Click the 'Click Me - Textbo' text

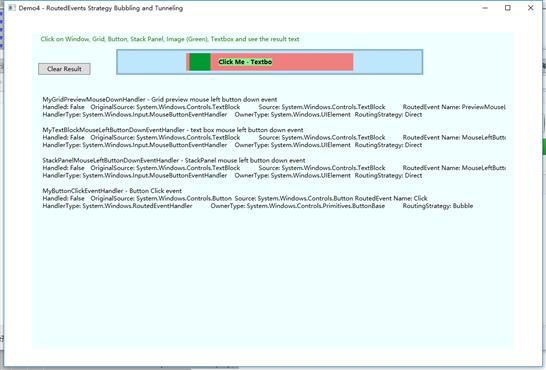(245, 62)
